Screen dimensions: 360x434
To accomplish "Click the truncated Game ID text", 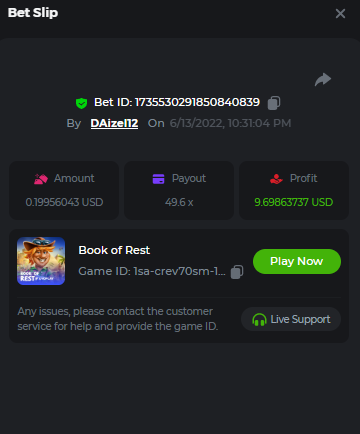I will pos(152,271).
